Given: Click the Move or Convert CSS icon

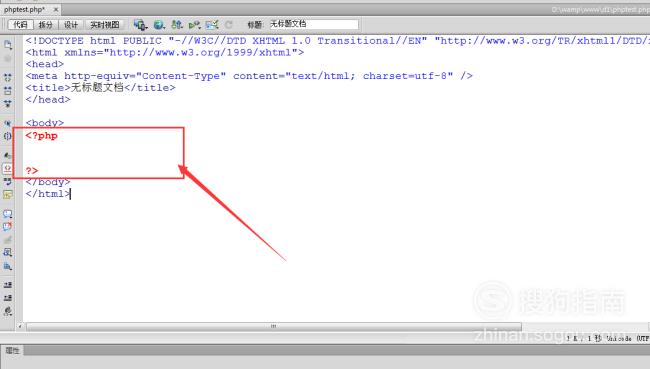Looking at the screenshot, I should [x=7, y=266].
